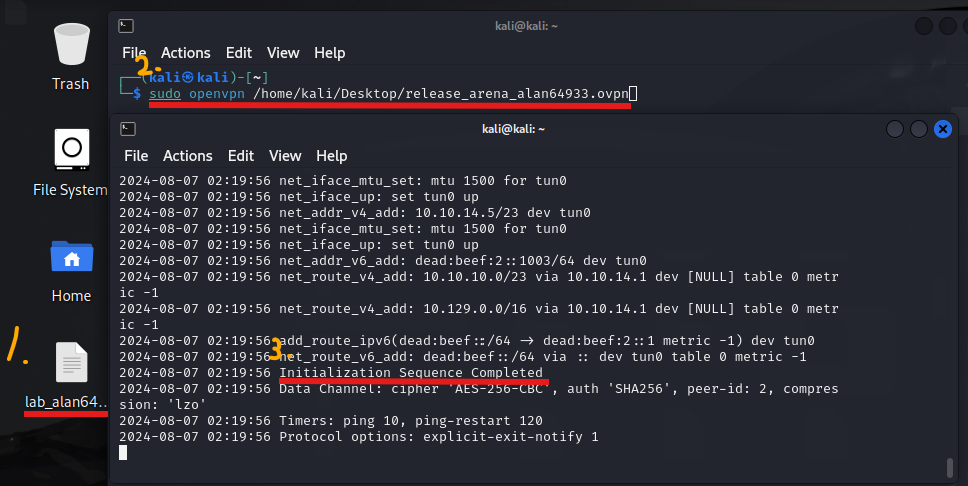The height and width of the screenshot is (486, 968).
Task: Click the 'Data Channel: cipher' line
Action: tap(479, 397)
